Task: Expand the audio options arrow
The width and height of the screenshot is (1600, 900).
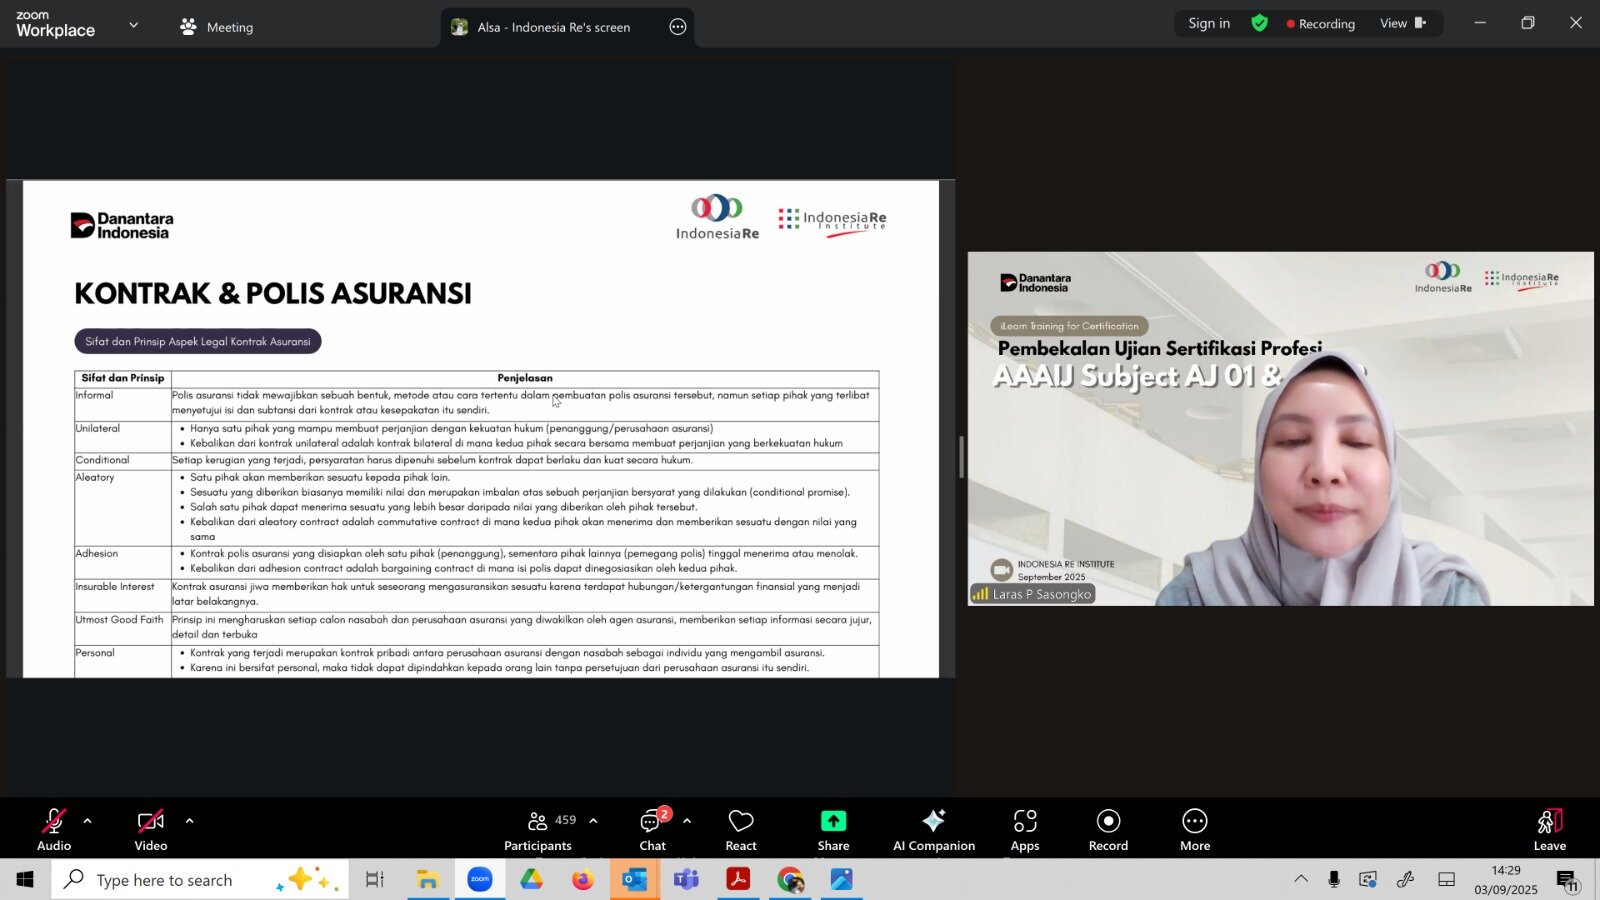Action: tap(88, 821)
